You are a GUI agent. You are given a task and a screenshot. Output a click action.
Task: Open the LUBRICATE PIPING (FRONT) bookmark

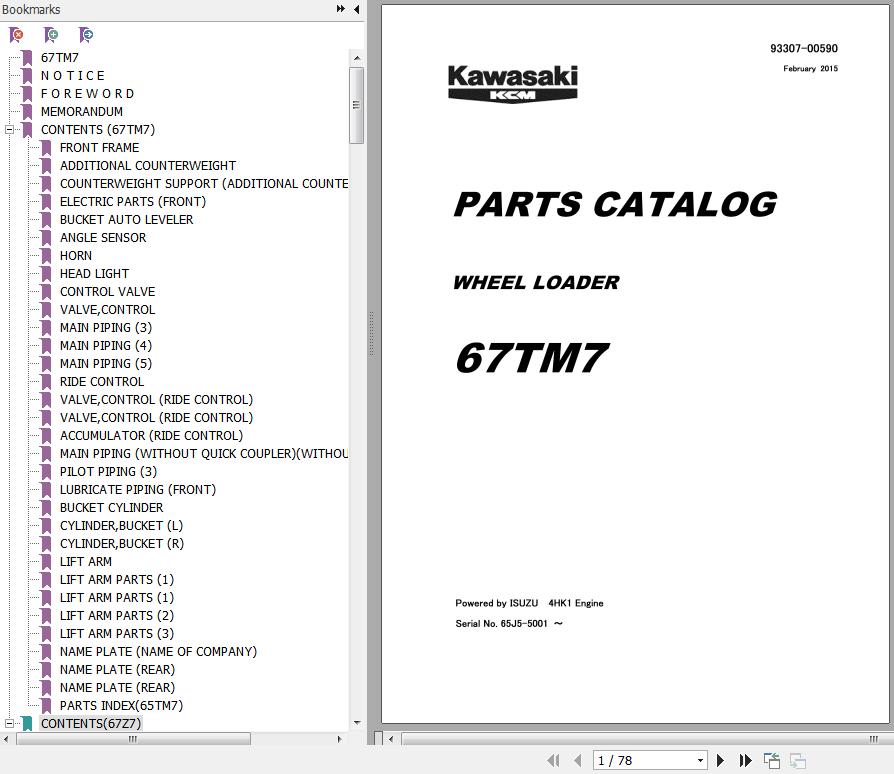(138, 490)
